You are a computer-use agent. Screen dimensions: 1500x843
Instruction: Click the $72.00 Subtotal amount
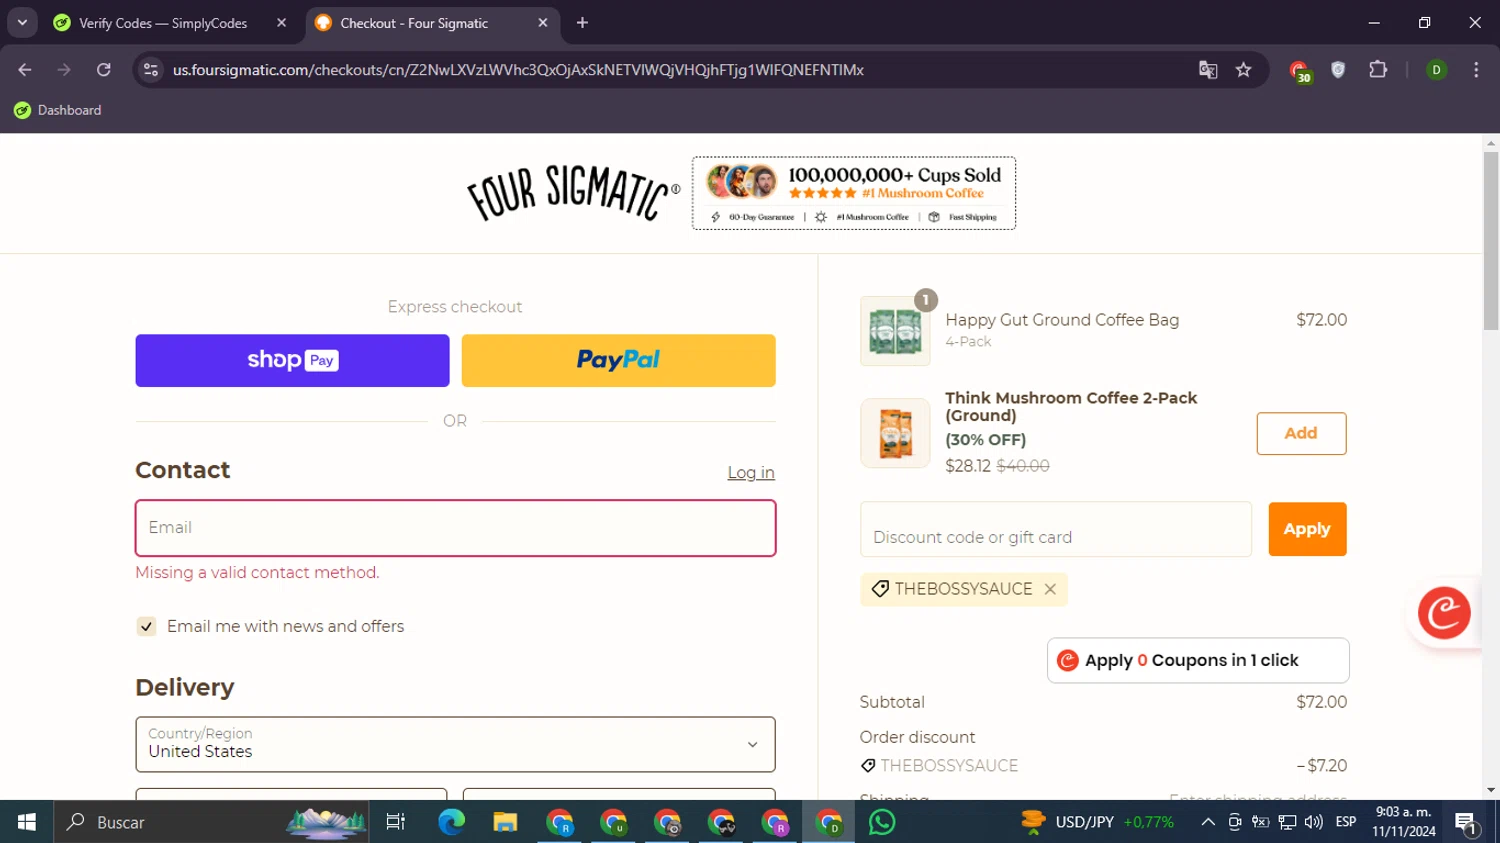pos(1321,702)
